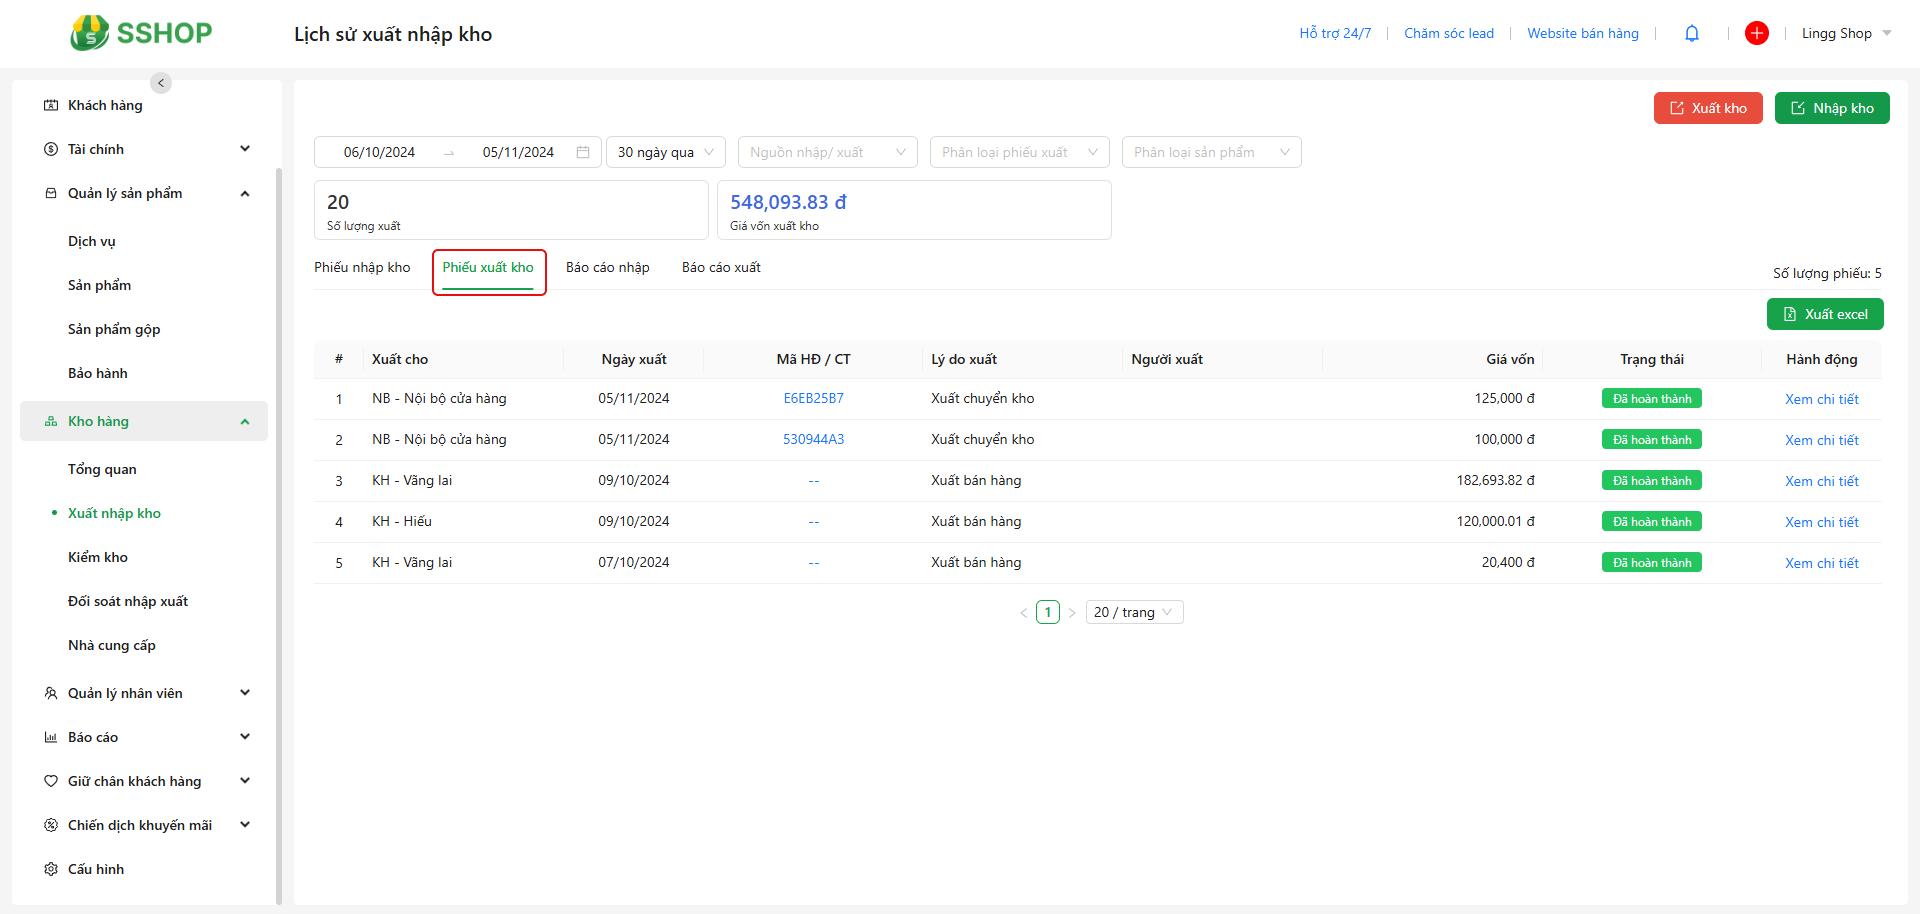Open the calendar icon in date range
Screen dimensions: 1920x914
583,152
